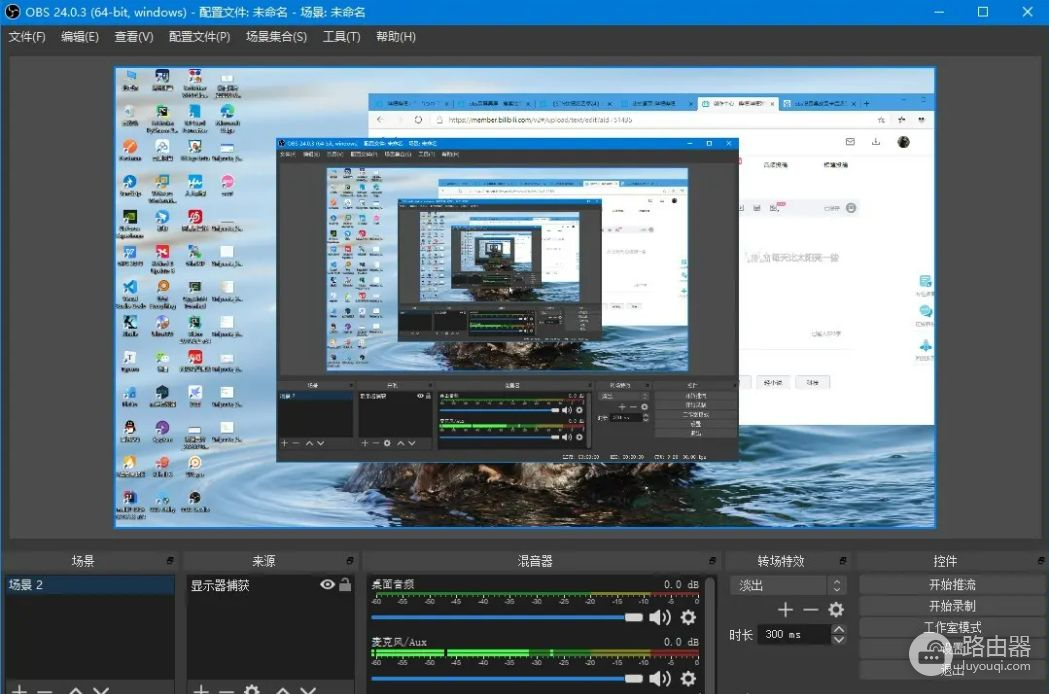Open desktop audio settings gear
The width and height of the screenshot is (1049, 694).
(688, 617)
